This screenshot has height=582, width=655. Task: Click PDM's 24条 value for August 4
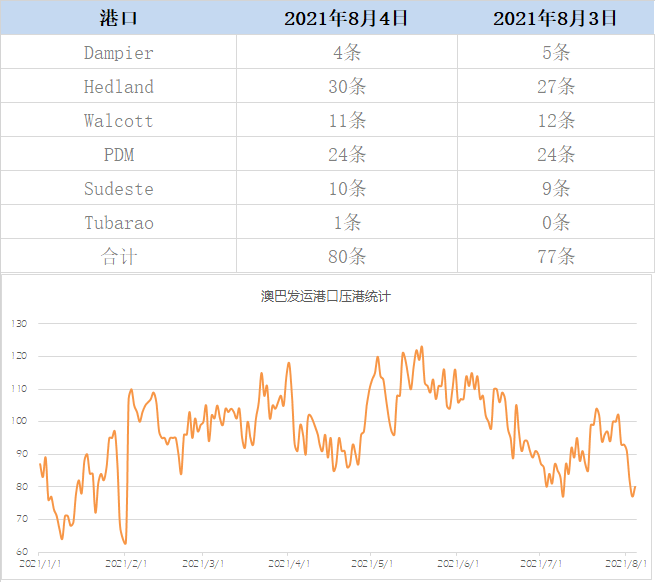(347, 155)
